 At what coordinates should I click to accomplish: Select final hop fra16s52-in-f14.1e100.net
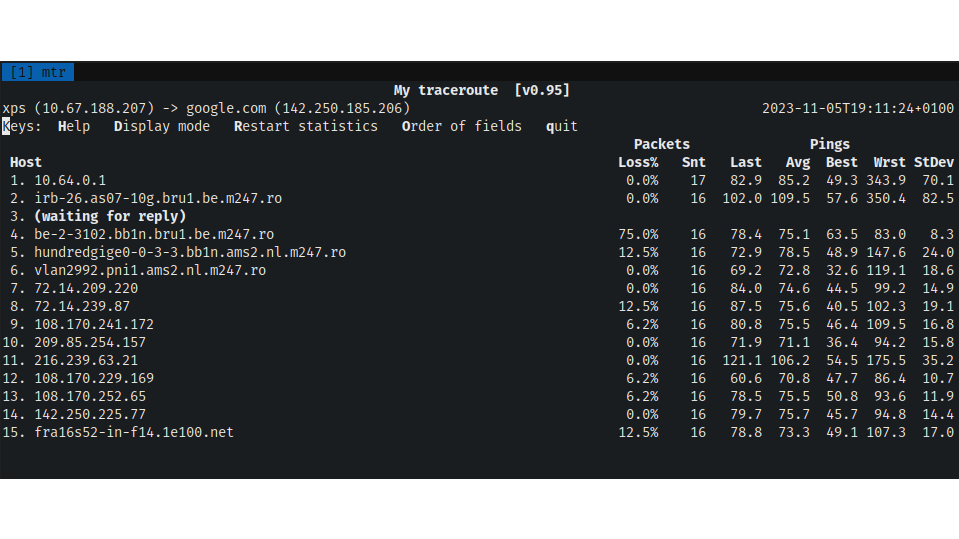pos(134,432)
